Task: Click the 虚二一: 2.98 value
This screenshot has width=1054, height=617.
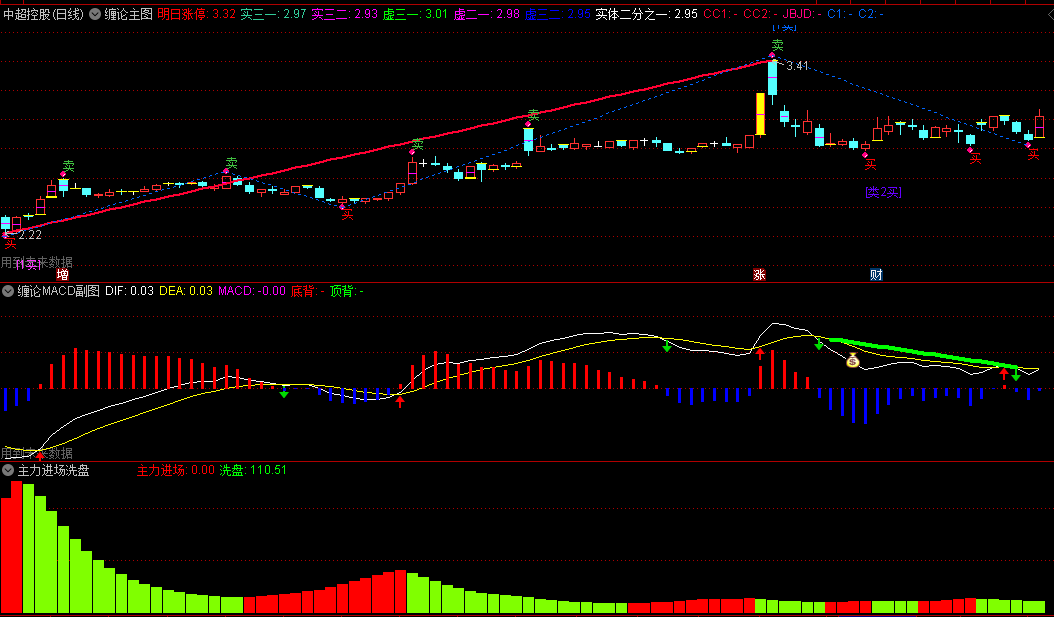Action: click(487, 14)
